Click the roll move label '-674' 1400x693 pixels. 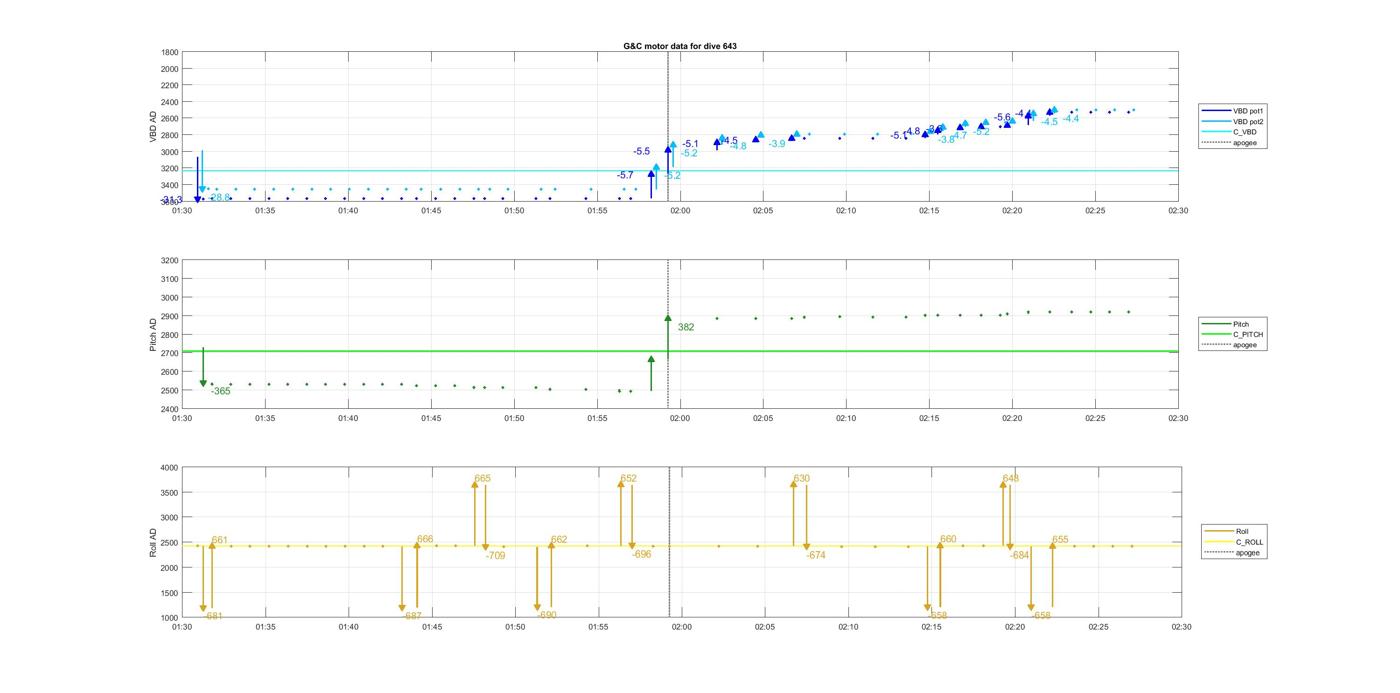tap(815, 555)
